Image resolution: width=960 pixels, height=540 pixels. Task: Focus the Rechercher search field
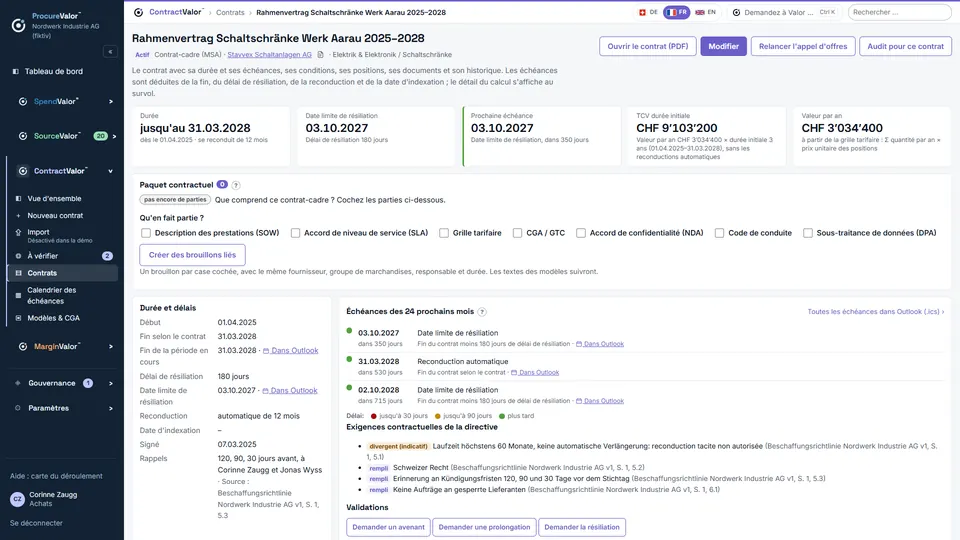(x=899, y=12)
